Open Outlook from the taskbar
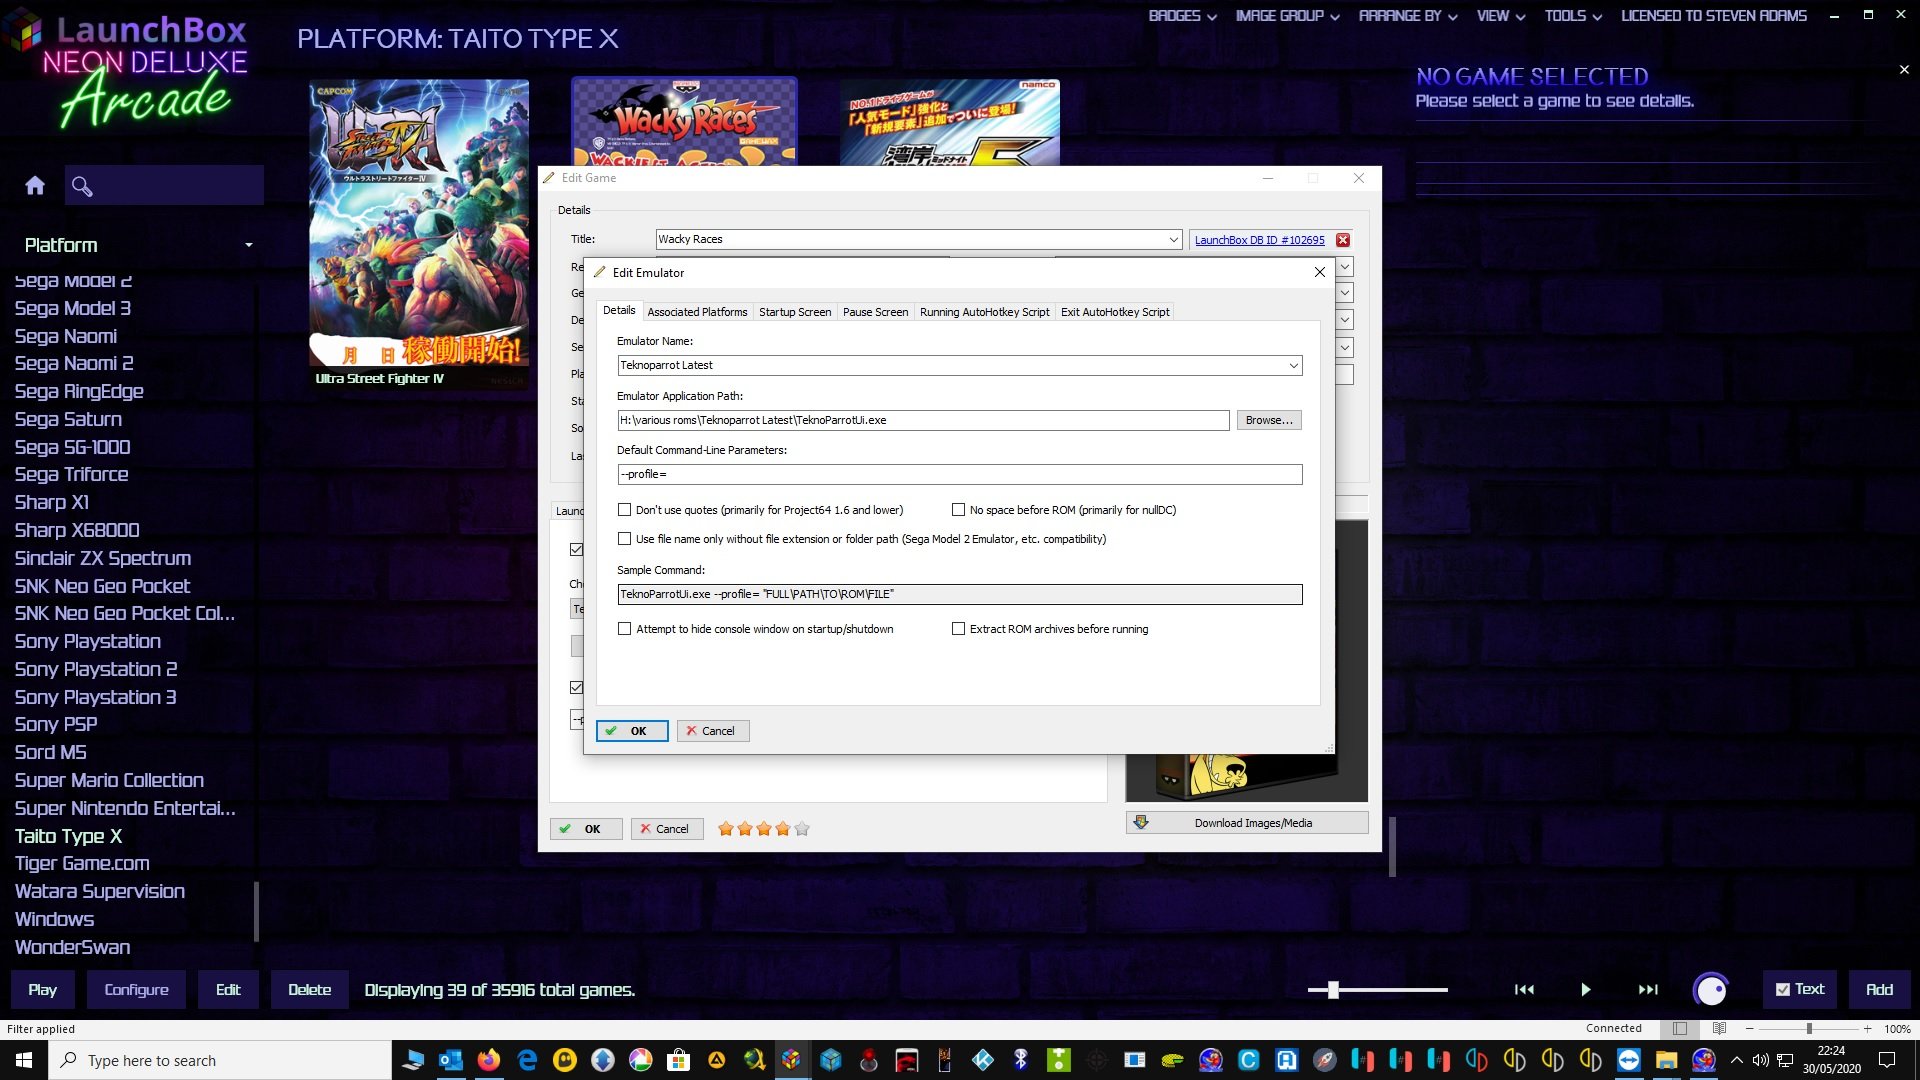Screen dimensions: 1920x1080 pyautogui.click(x=450, y=1060)
